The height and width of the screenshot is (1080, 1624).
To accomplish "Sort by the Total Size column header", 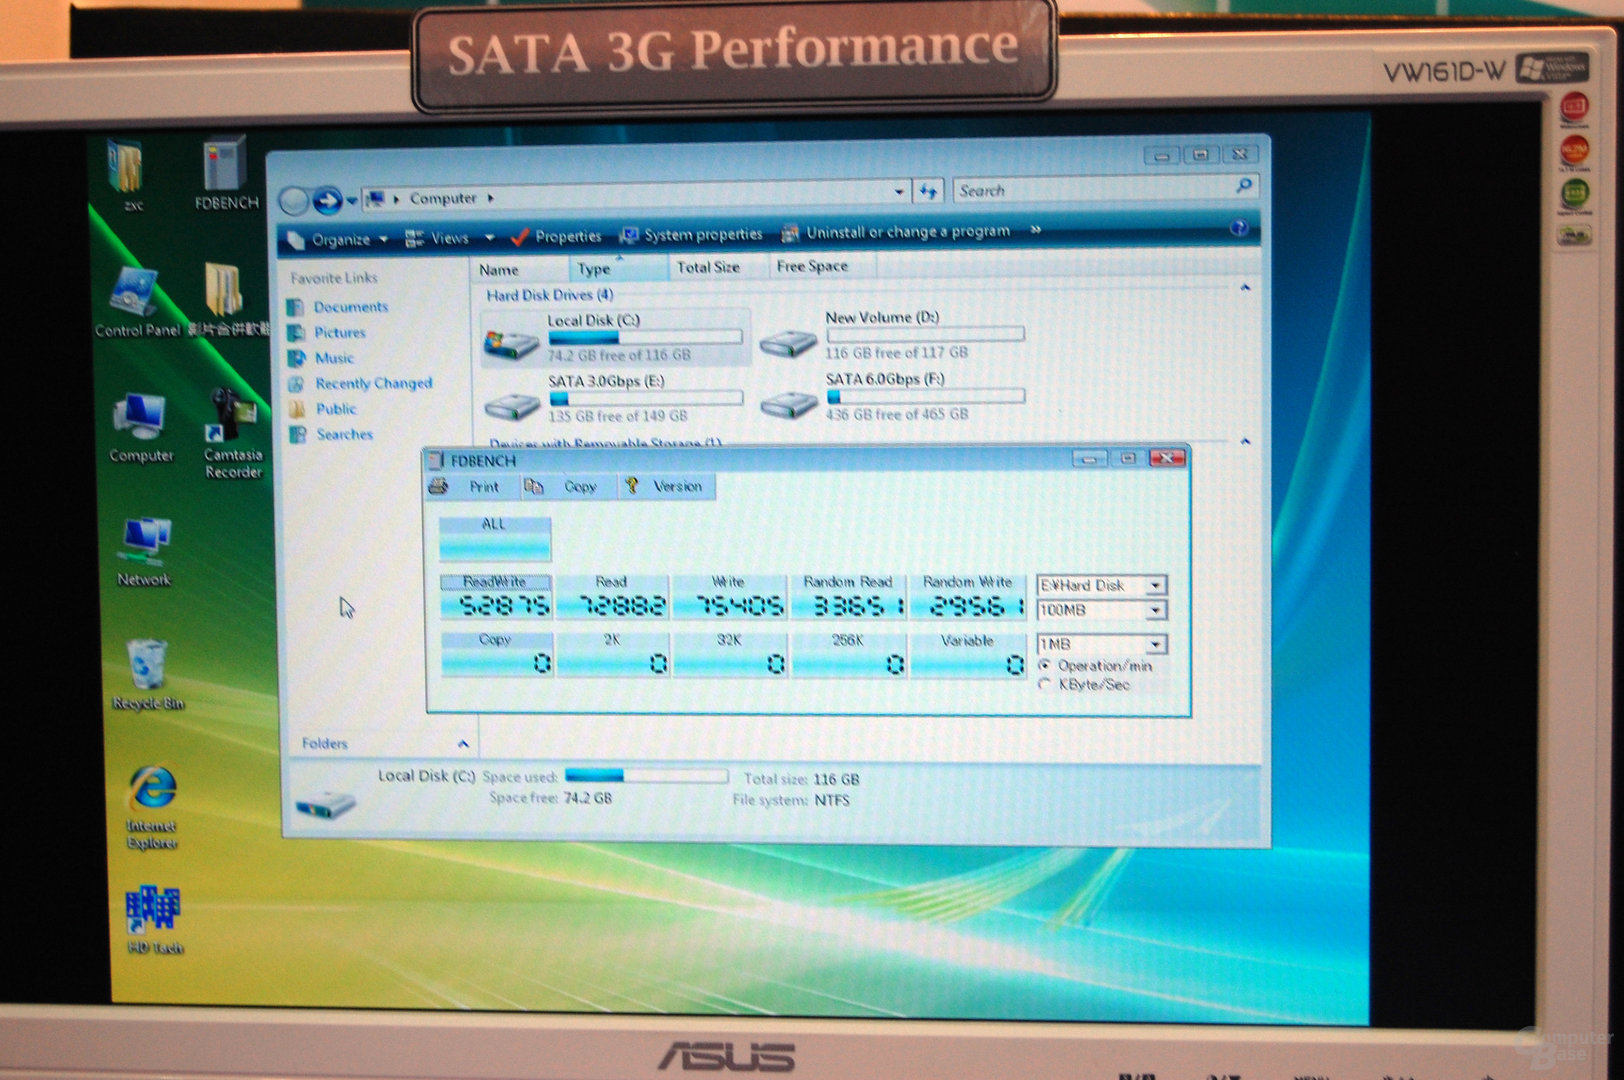I will click(x=717, y=267).
